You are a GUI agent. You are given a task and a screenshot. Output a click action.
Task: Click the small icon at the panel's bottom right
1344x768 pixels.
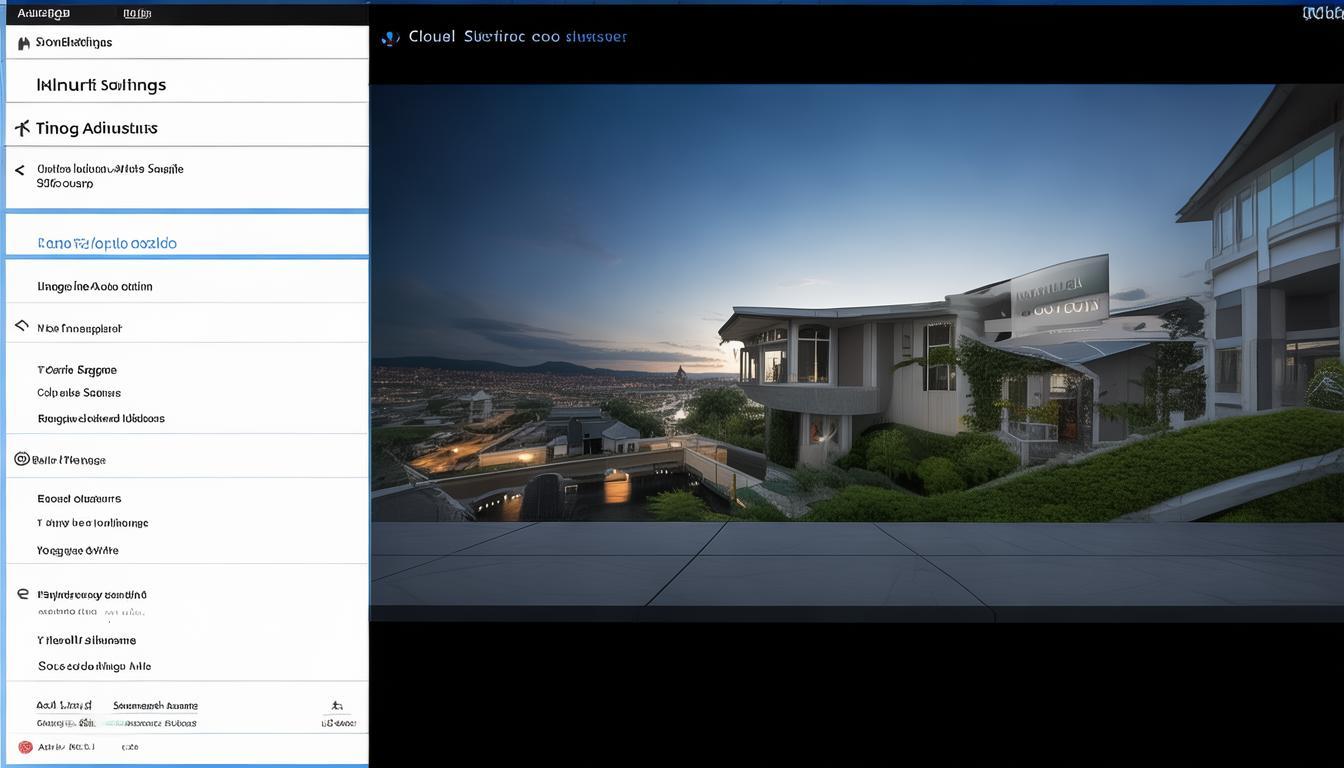tap(337, 706)
